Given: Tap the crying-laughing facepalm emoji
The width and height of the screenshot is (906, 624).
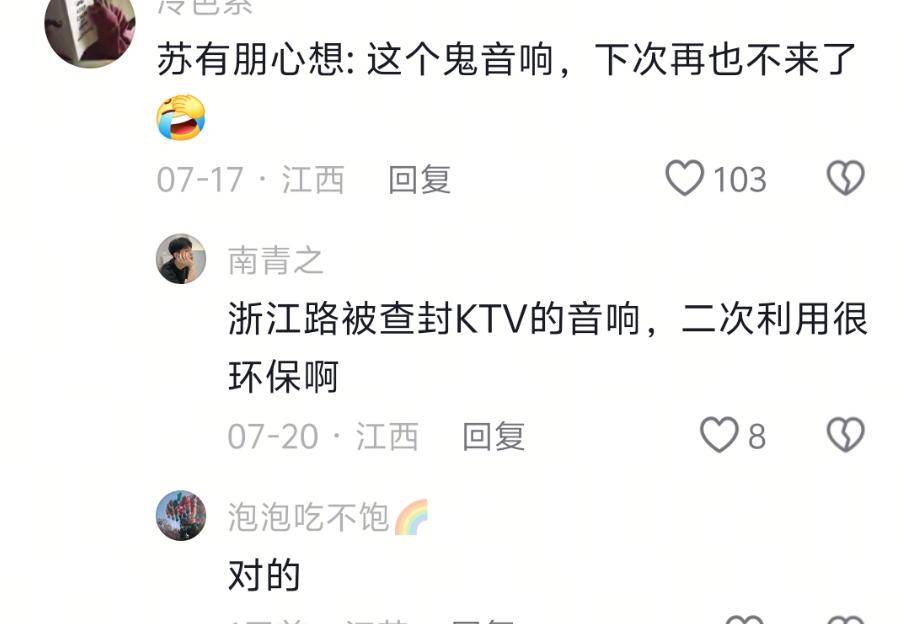Looking at the screenshot, I should pyautogui.click(x=181, y=117).
